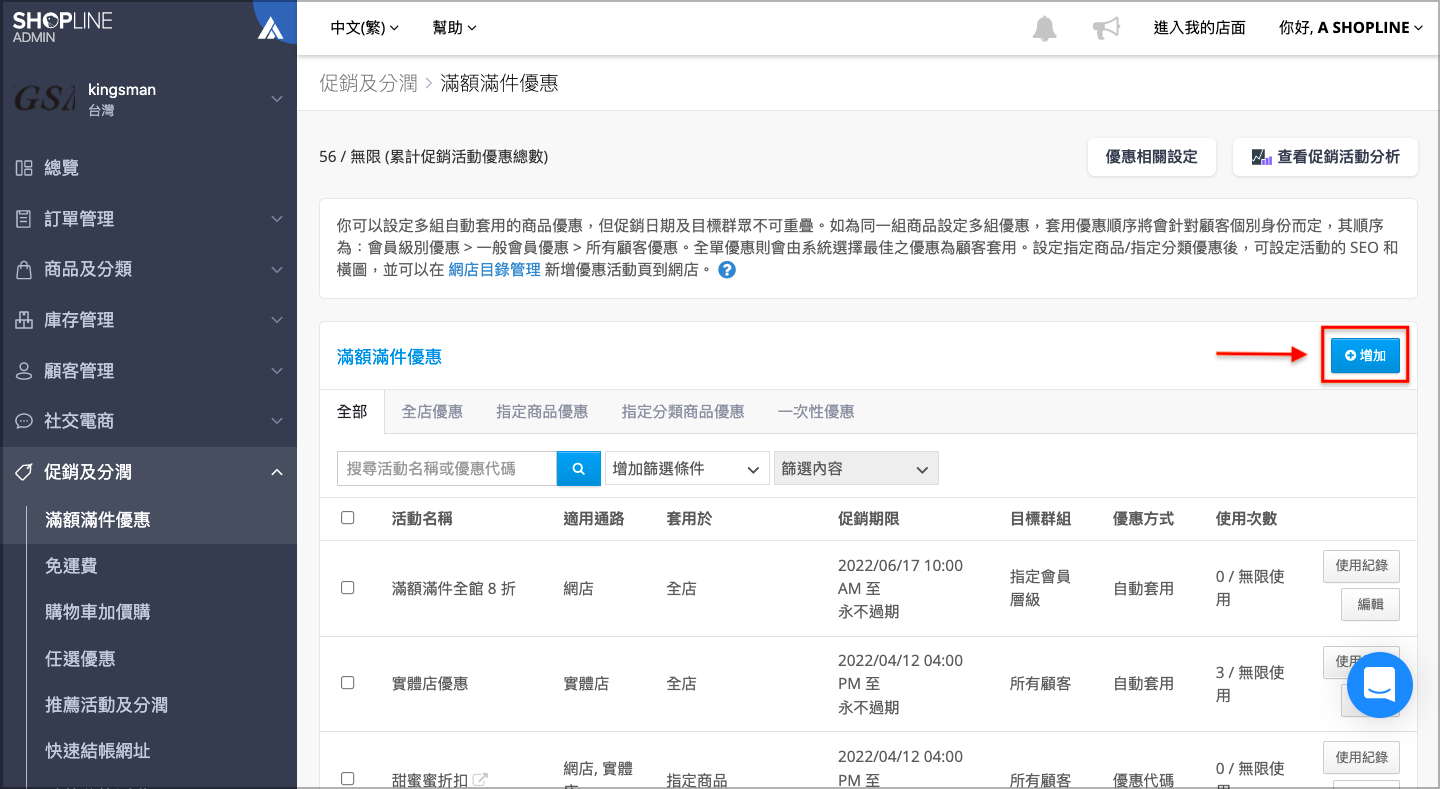Click the 促銷期限 column header
Viewport: 1440px width, 789px height.
[x=868, y=519]
